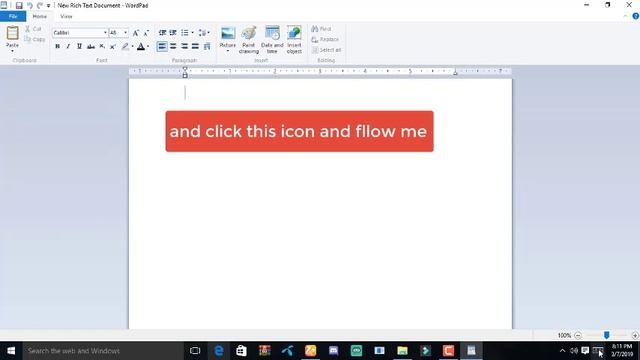The width and height of the screenshot is (640, 360).
Task: Toggle Italic formatting
Action: coord(68,47)
